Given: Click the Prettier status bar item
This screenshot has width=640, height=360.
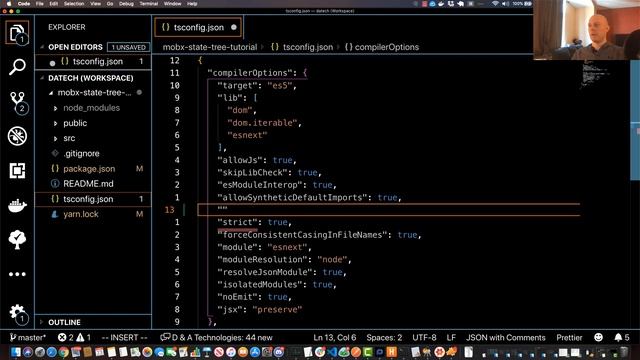Looking at the screenshot, I should pyautogui.click(x=569, y=338).
